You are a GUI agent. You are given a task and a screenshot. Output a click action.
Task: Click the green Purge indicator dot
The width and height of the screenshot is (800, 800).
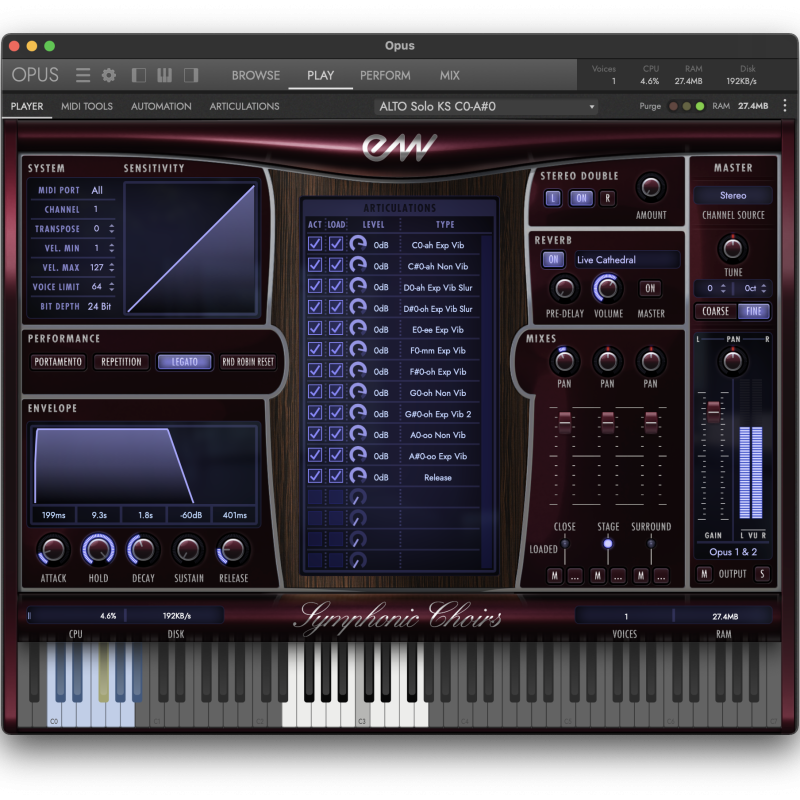700,106
